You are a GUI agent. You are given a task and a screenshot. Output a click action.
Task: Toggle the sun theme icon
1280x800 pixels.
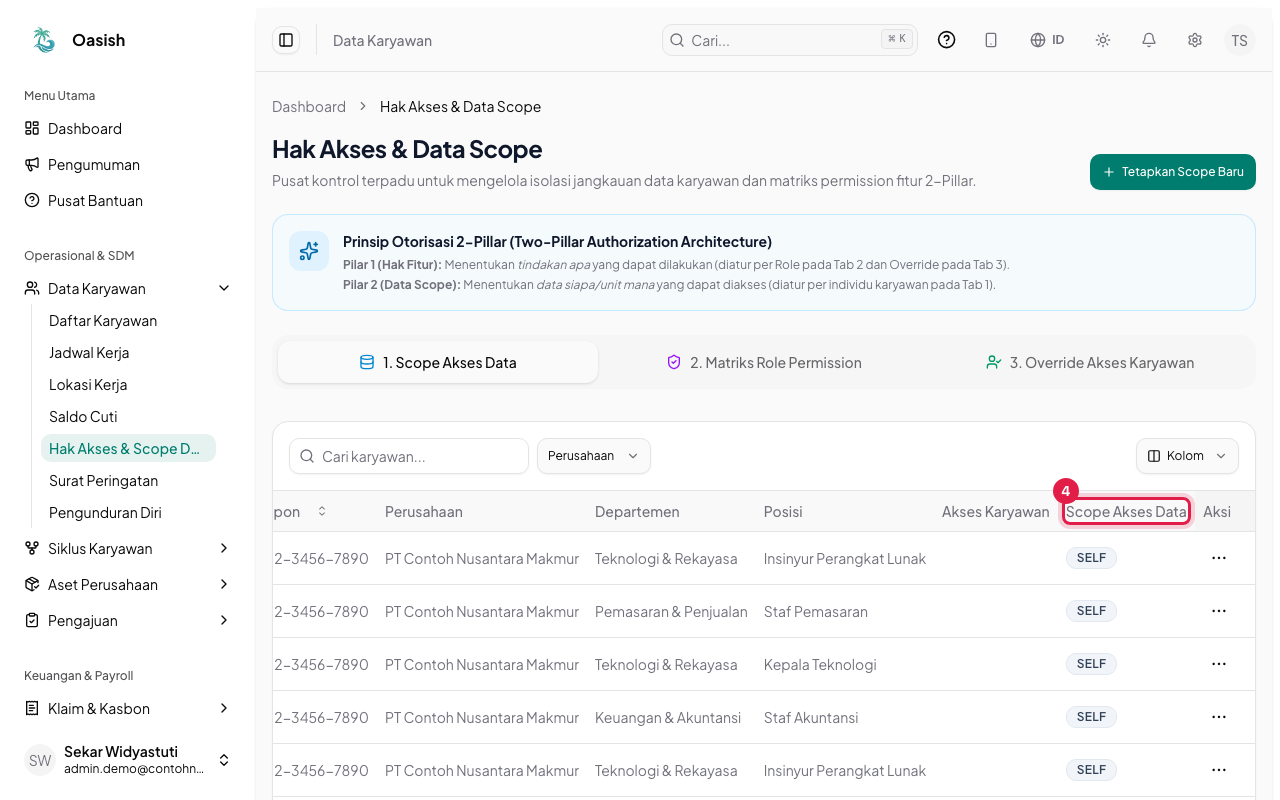[1103, 40]
